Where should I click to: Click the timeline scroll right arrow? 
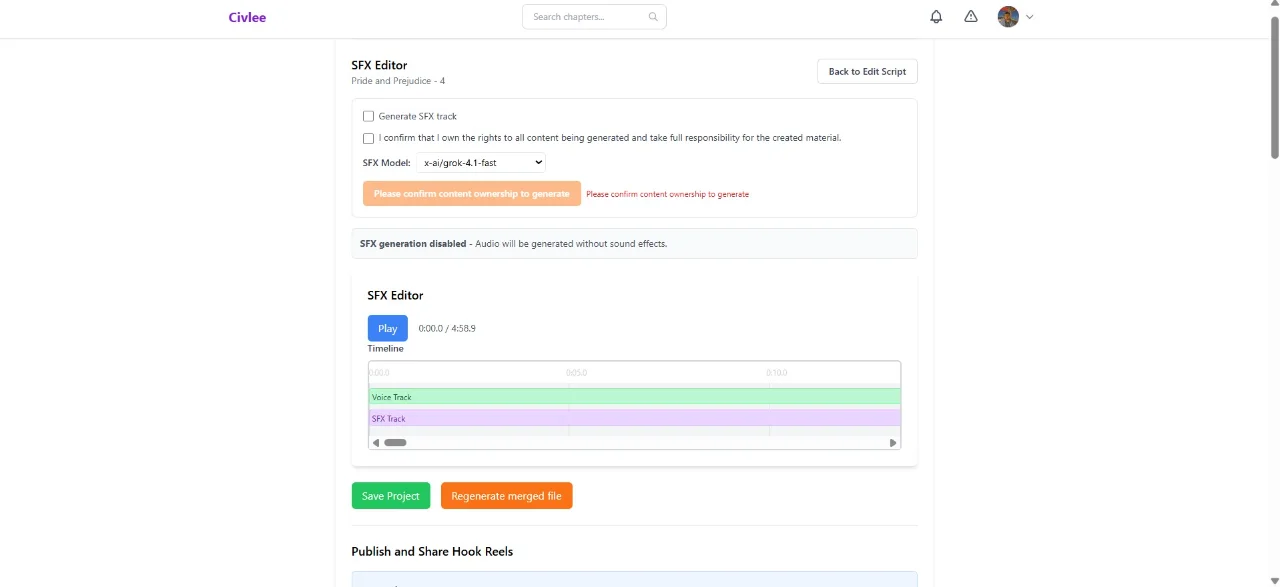(893, 442)
